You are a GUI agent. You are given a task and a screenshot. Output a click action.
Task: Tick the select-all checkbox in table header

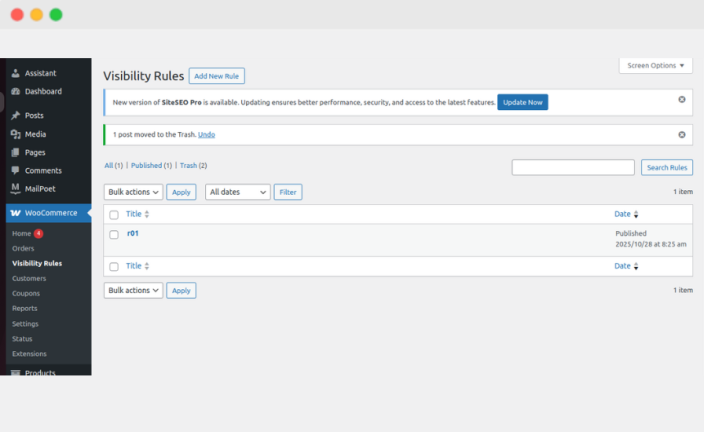pos(114,214)
